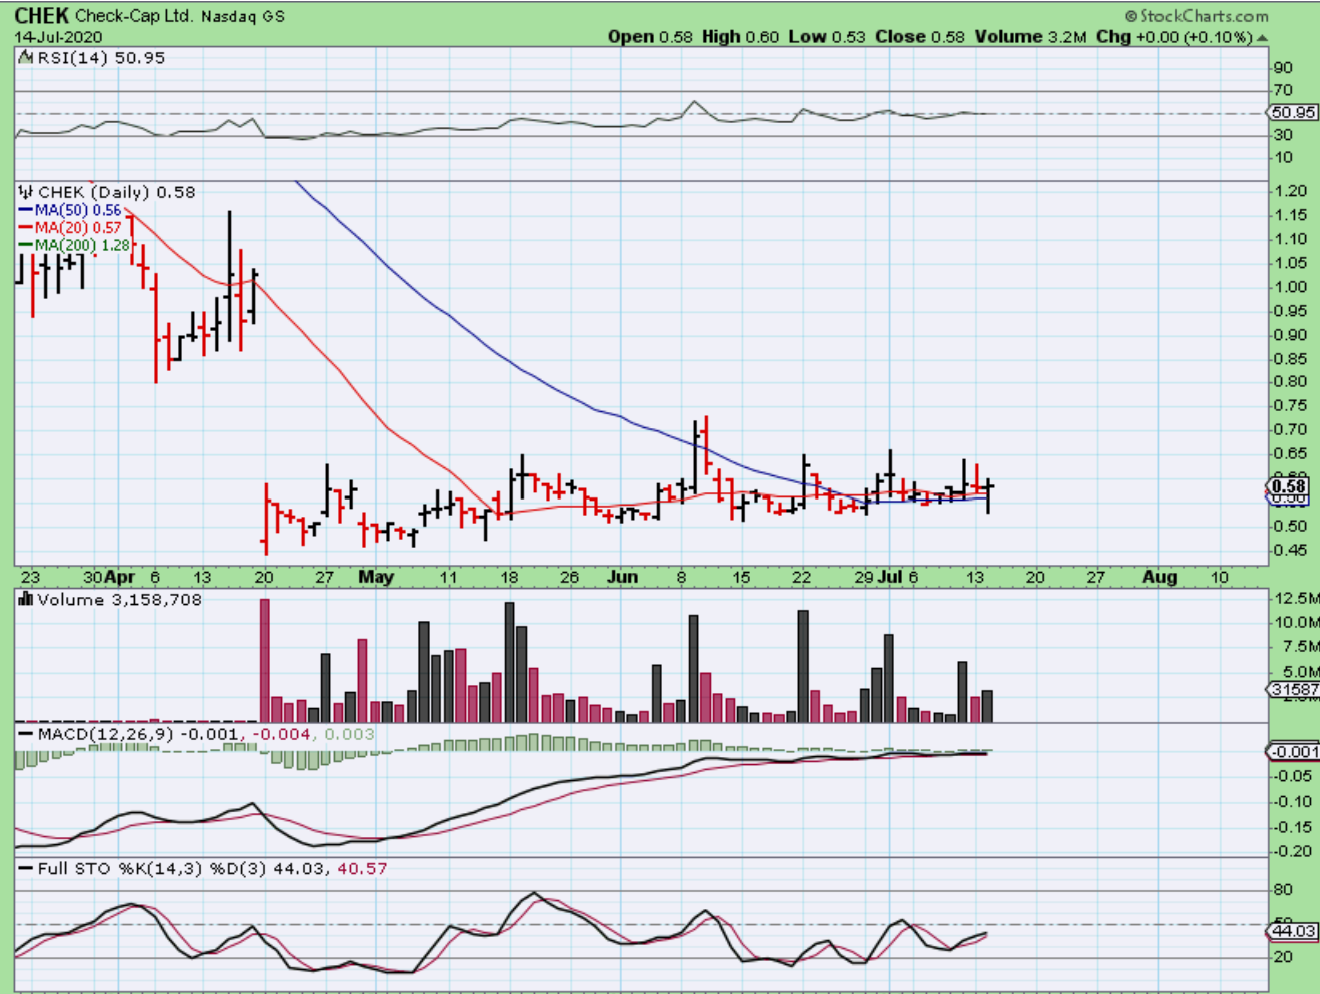Click the up triangle beside Chg percentage
This screenshot has height=994, width=1320.
[1262, 38]
